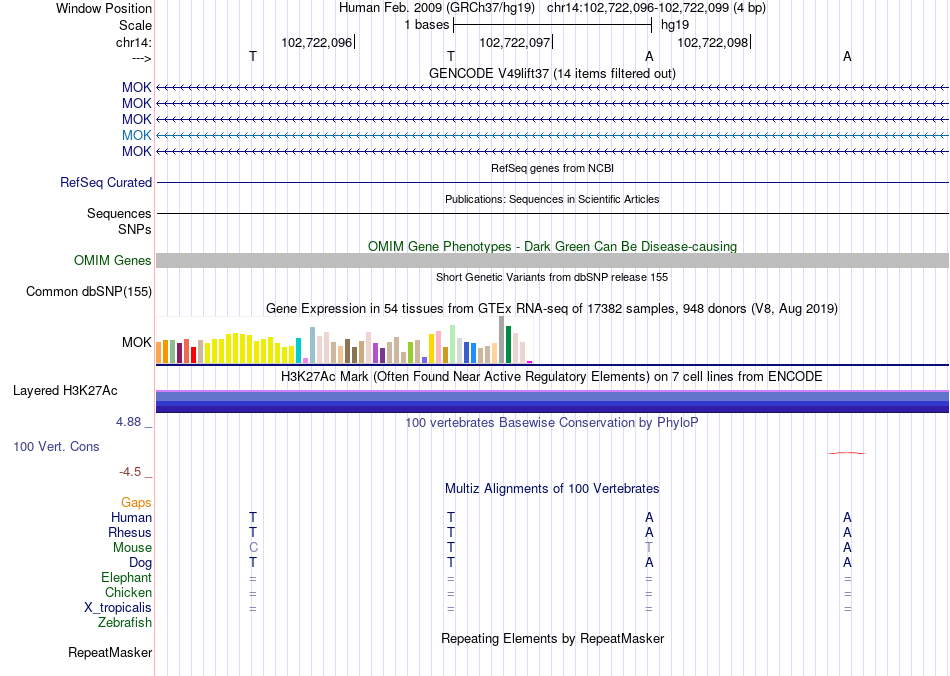Select the X_tropicalis species row label

tap(118, 608)
